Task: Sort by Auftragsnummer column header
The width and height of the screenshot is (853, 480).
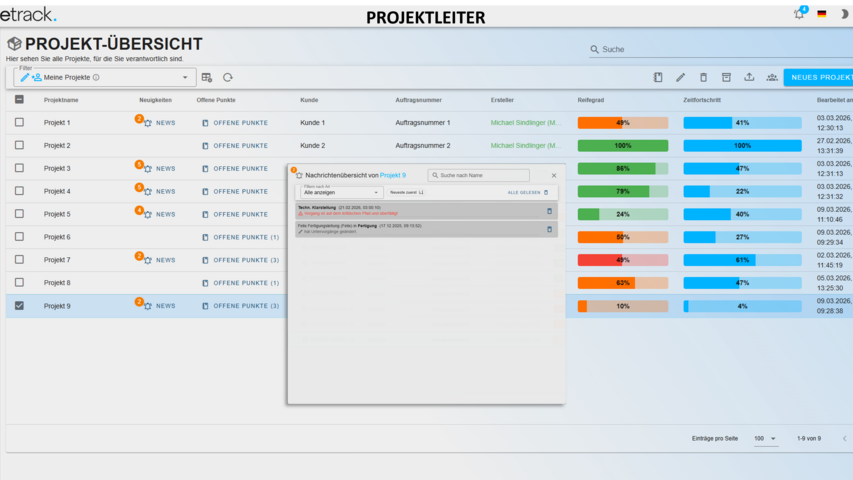Action: [418, 100]
